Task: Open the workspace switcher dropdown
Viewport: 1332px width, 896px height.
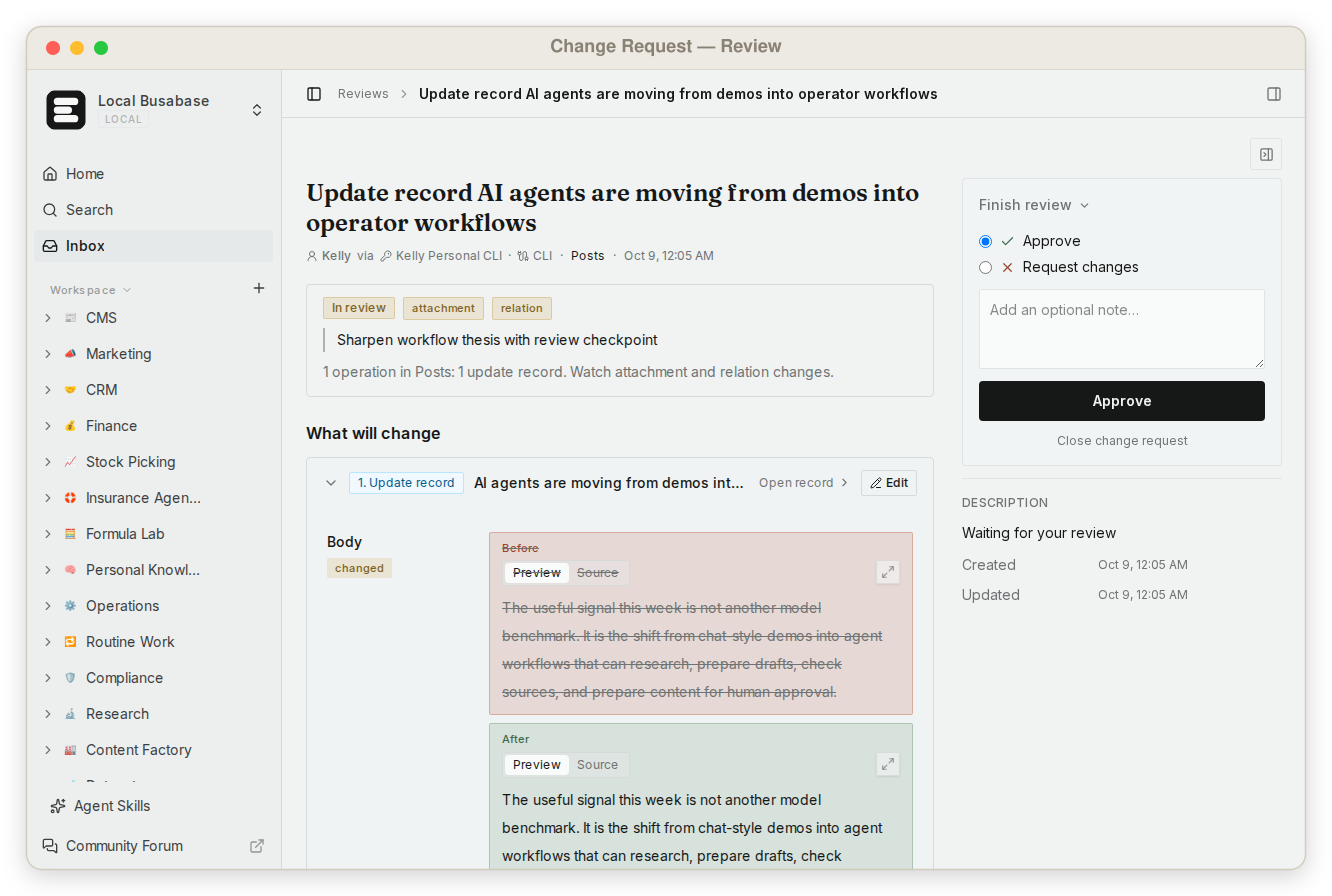Action: point(257,110)
